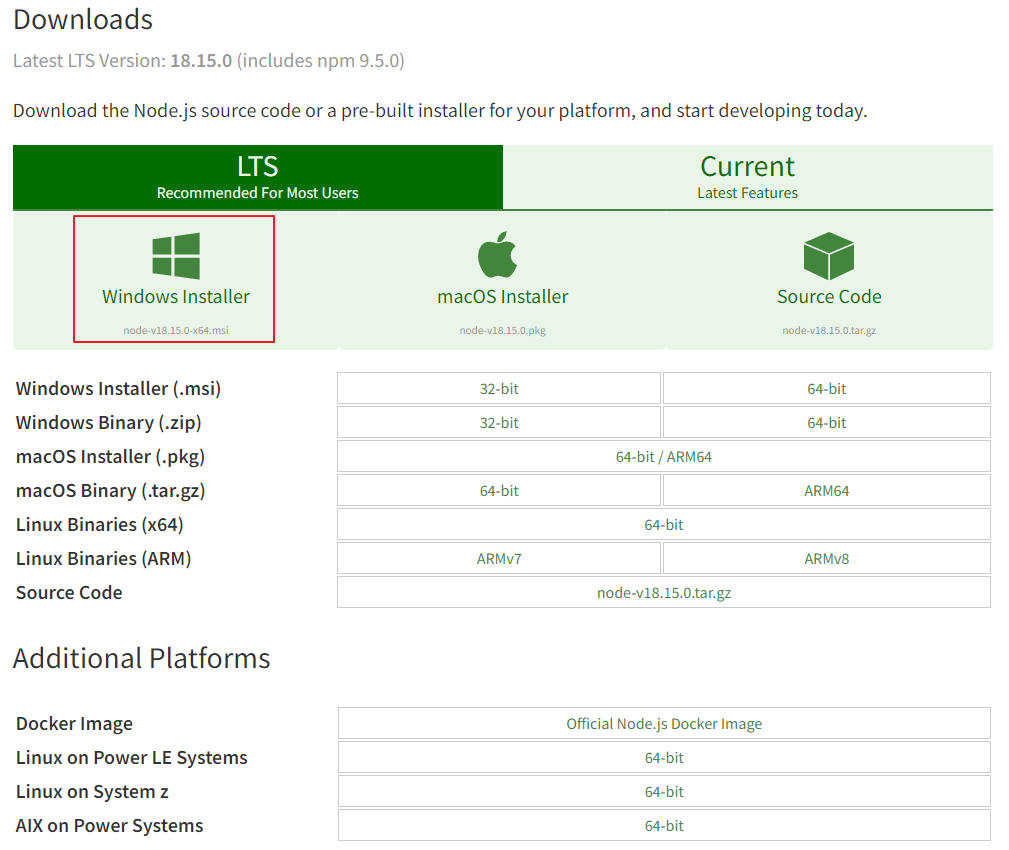Click the Downloads page heading
Viewport: 1009px width, 850px height.
click(x=83, y=20)
